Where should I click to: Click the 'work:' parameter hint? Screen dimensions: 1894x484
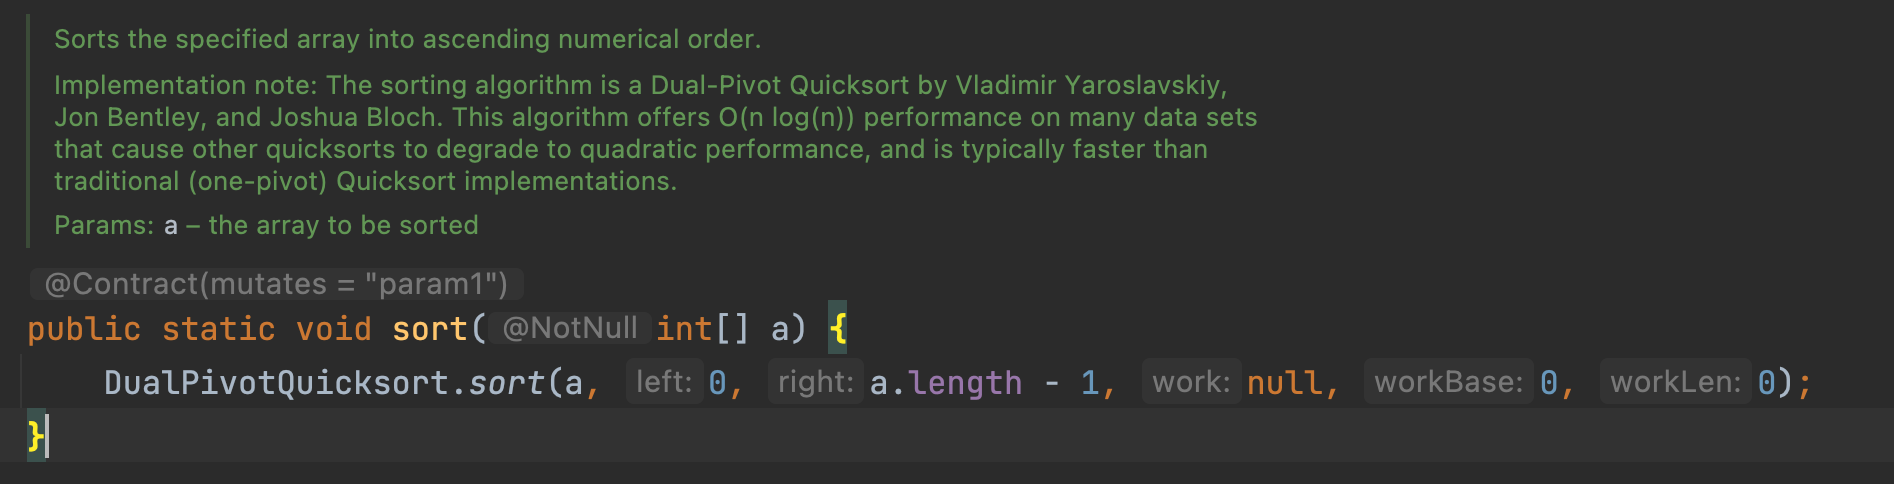click(x=1191, y=382)
